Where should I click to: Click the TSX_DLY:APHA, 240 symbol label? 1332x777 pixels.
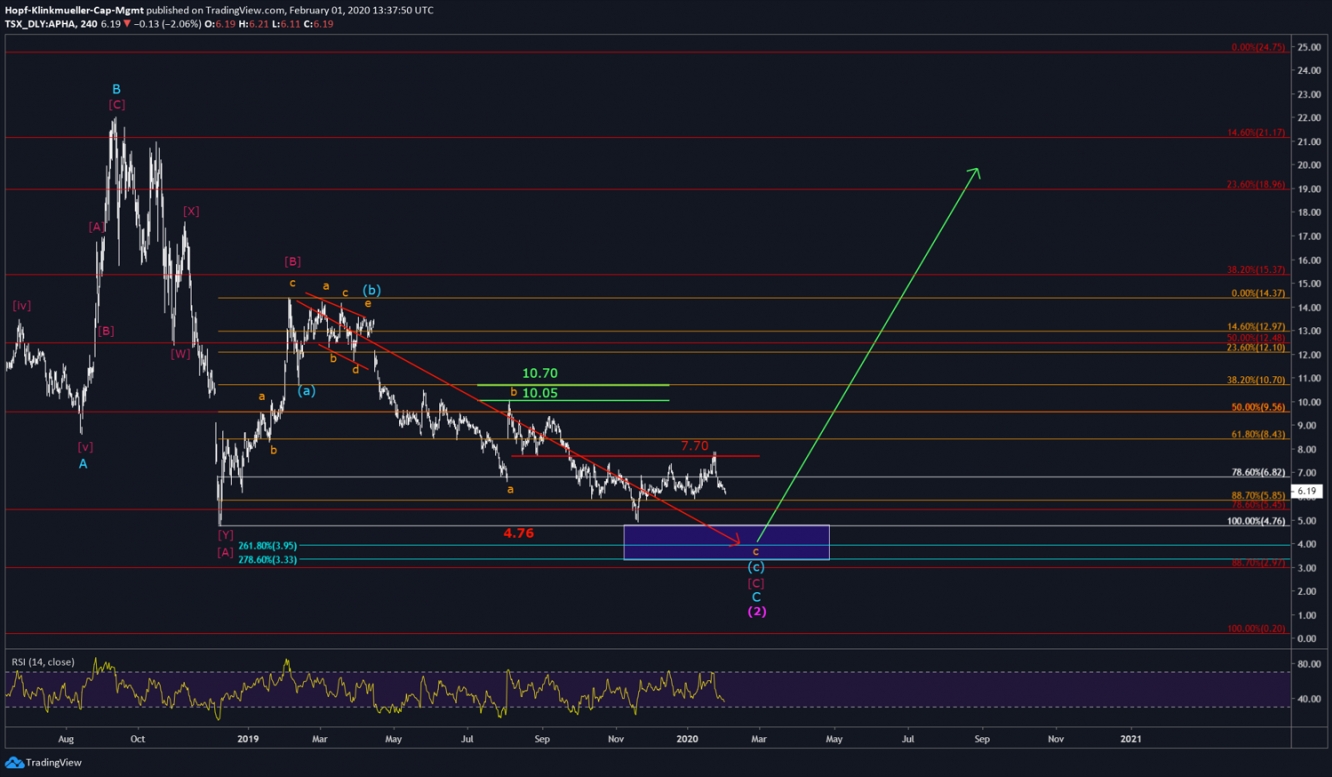pos(50,23)
